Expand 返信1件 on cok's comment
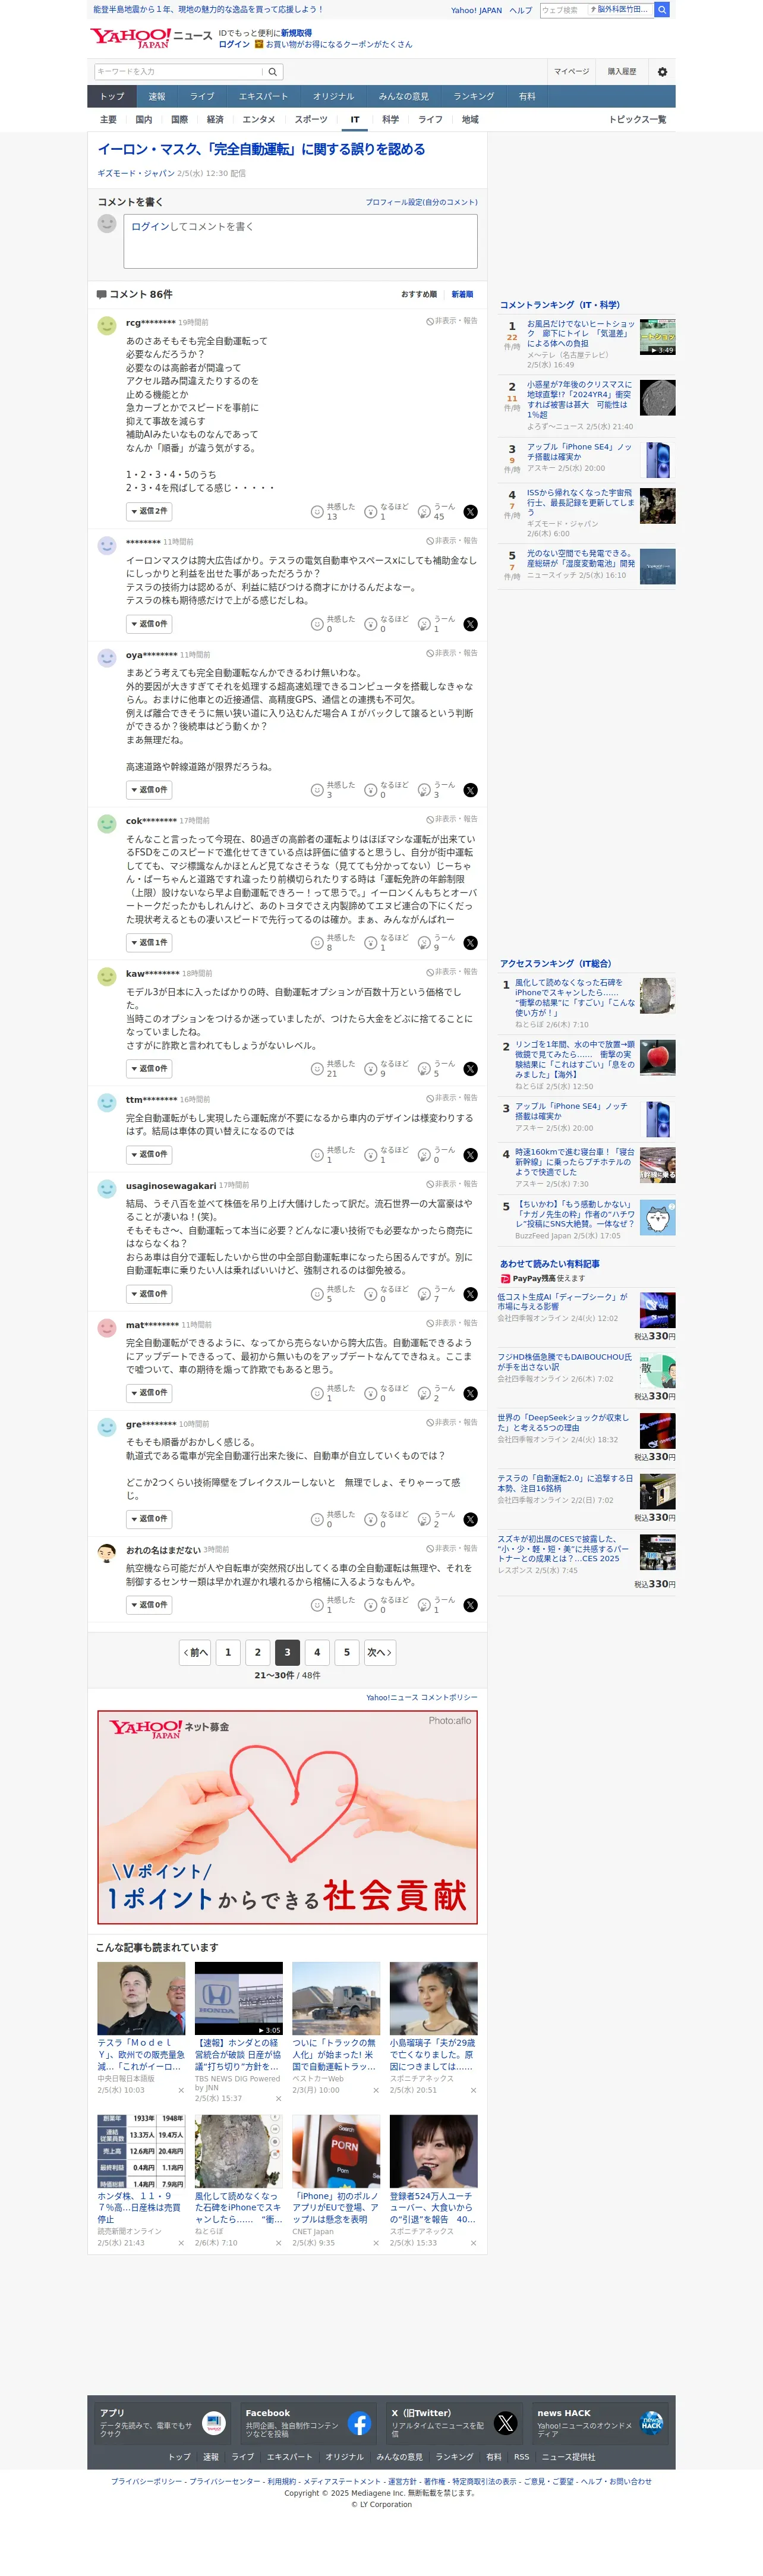763x2576 pixels. (149, 943)
